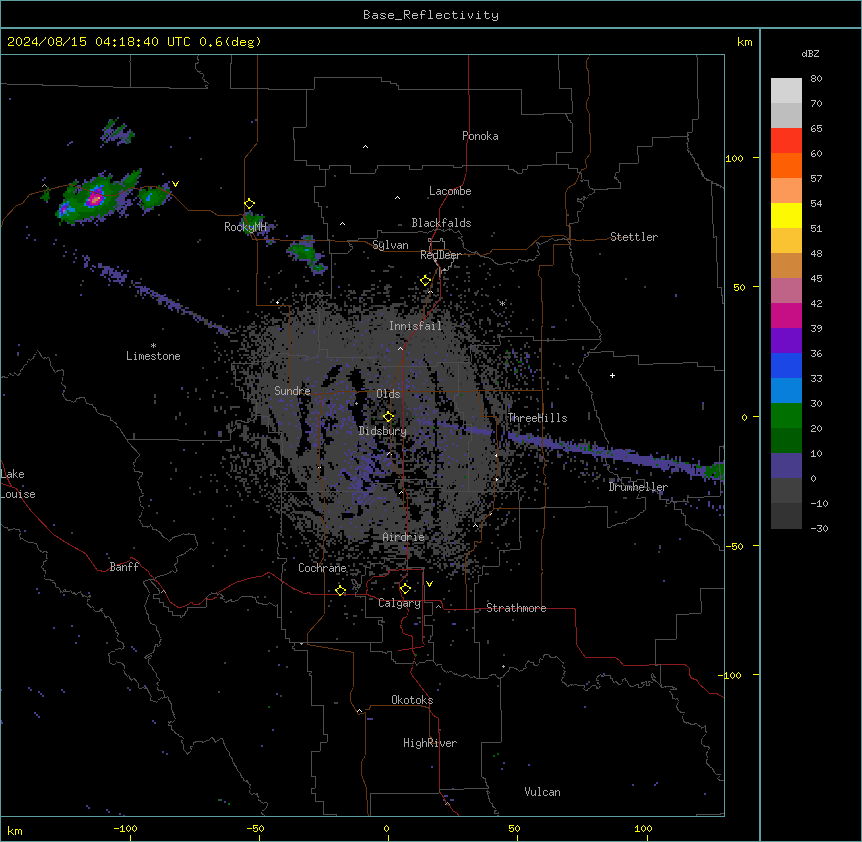Click the yellow marker between Olds and Didsbury

click(x=389, y=417)
